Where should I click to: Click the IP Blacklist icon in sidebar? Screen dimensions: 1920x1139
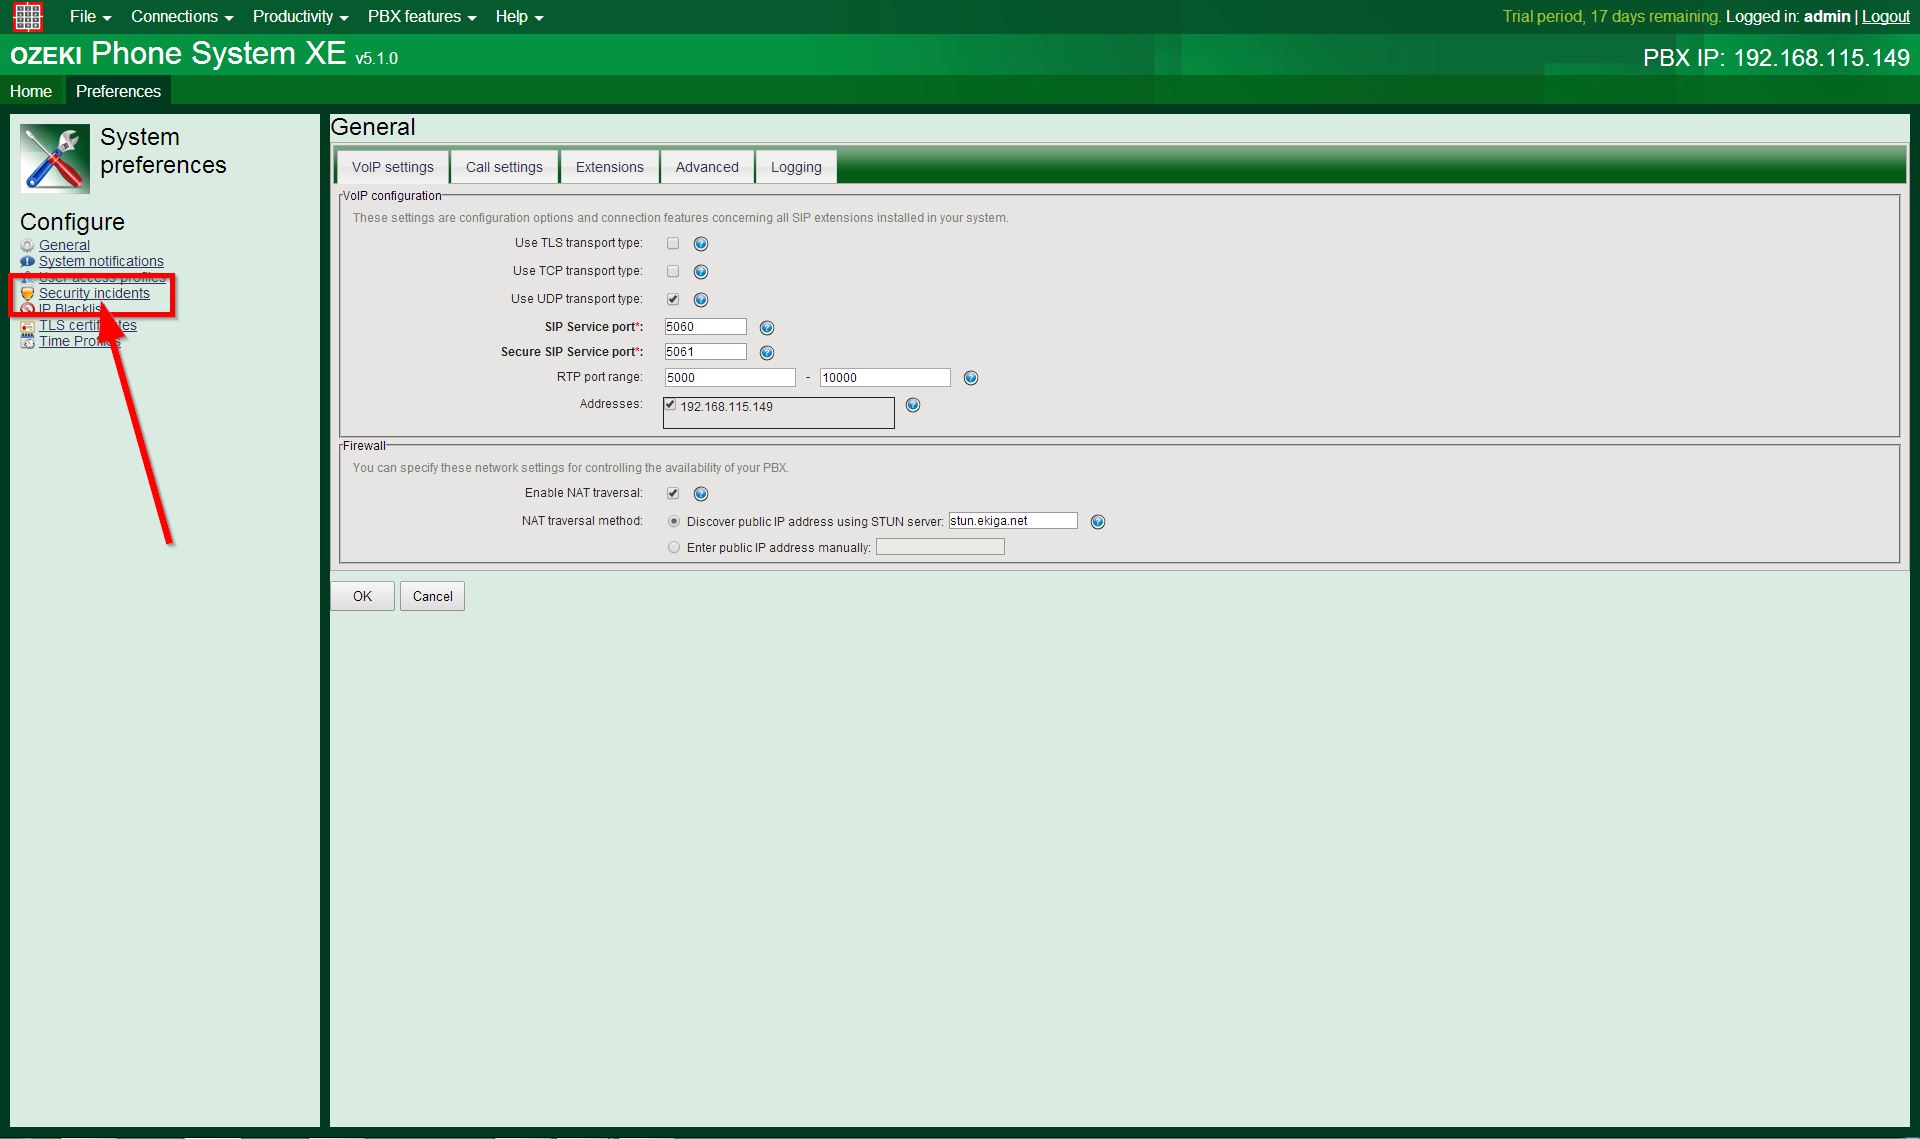coord(28,308)
